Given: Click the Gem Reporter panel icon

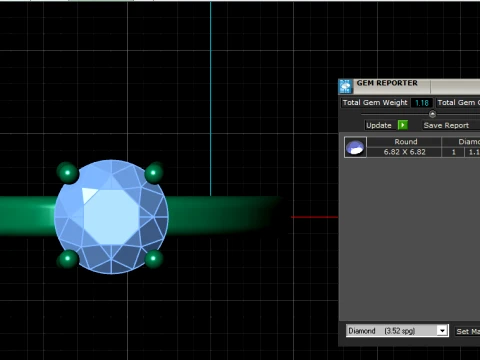Looking at the screenshot, I should click(346, 87).
